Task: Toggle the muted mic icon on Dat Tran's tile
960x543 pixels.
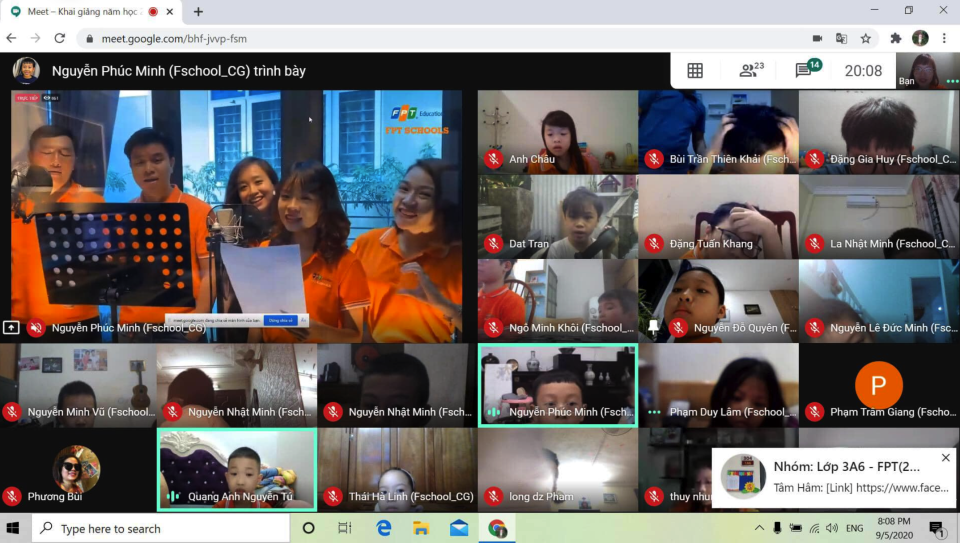Action: tap(493, 243)
